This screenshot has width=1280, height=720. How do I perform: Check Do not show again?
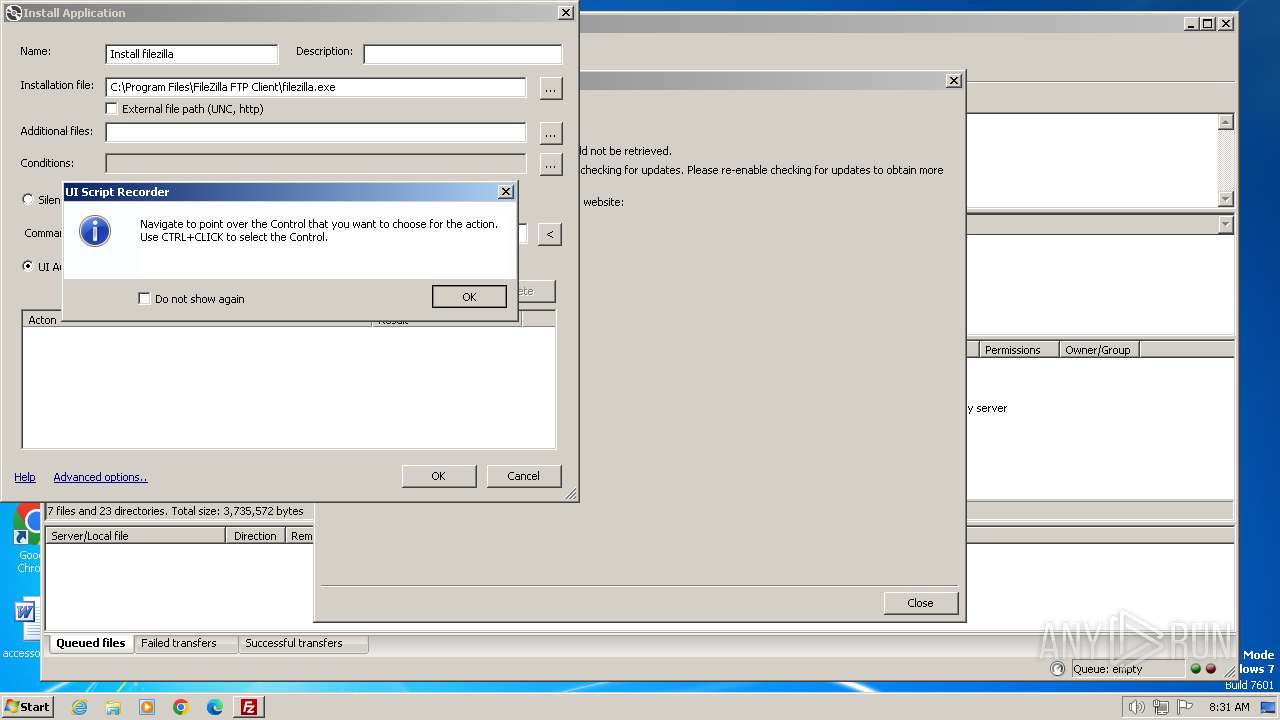tap(144, 298)
